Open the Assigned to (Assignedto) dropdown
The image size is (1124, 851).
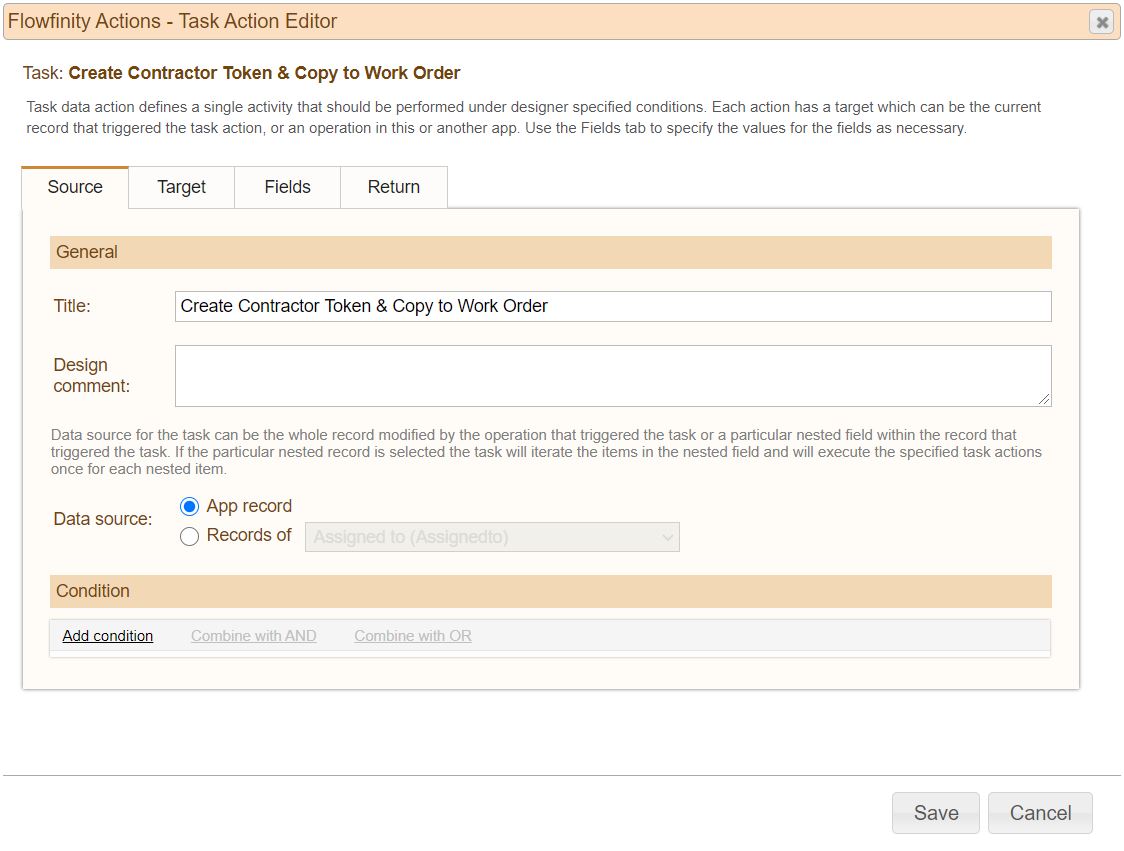[x=492, y=537]
